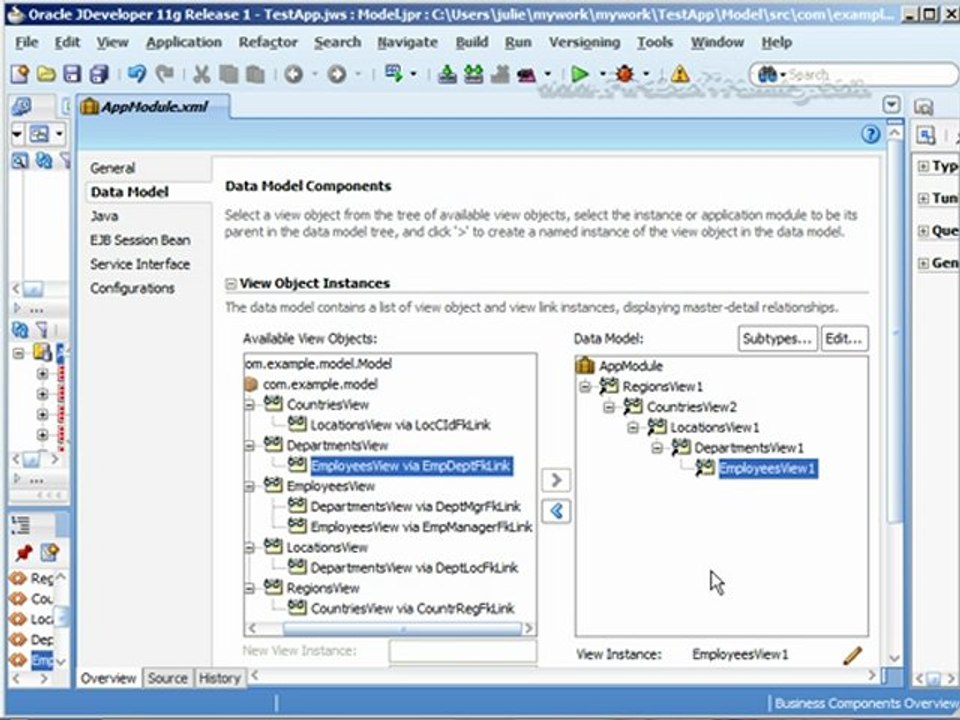Collapse CountriesView in Available View Objects

[250, 405]
